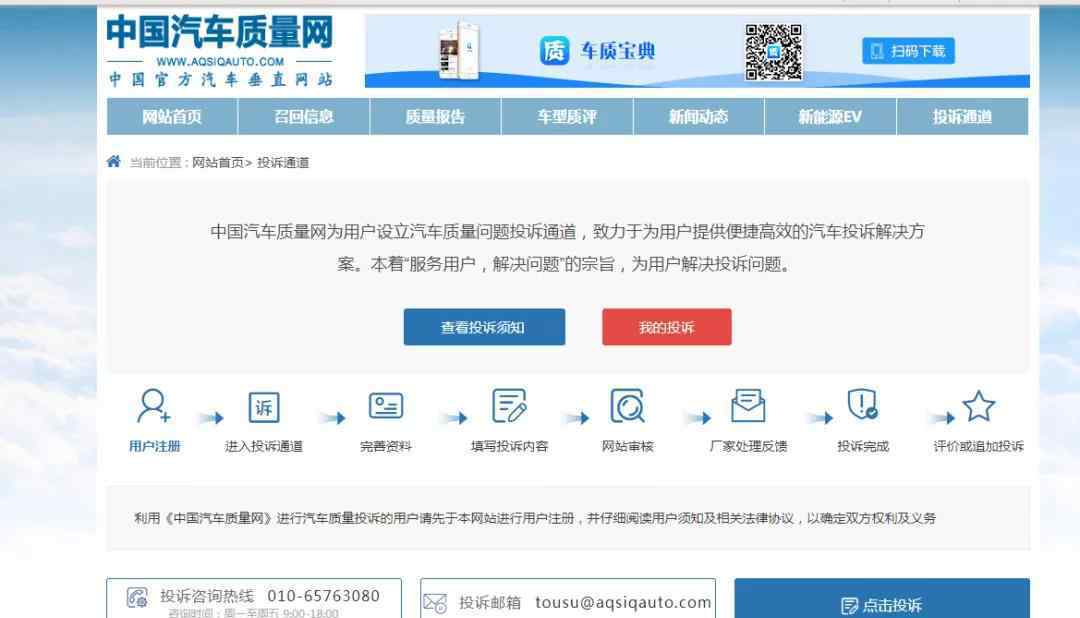This screenshot has width=1080, height=618.
Task: Open the 投诉通道 nav tab
Action: pyautogui.click(x=962, y=116)
